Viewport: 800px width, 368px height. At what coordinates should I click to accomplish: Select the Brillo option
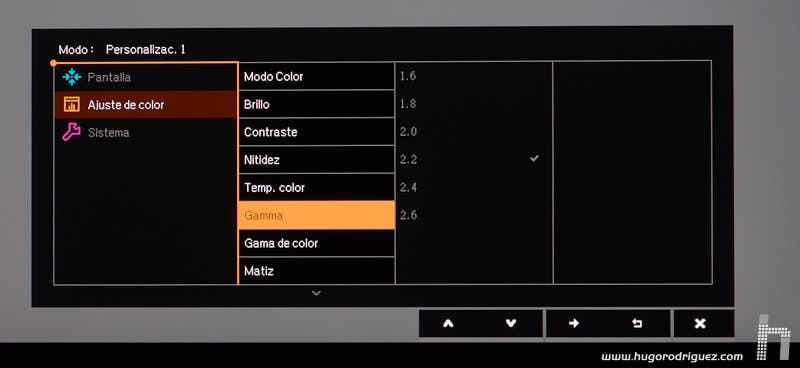[x=316, y=104]
